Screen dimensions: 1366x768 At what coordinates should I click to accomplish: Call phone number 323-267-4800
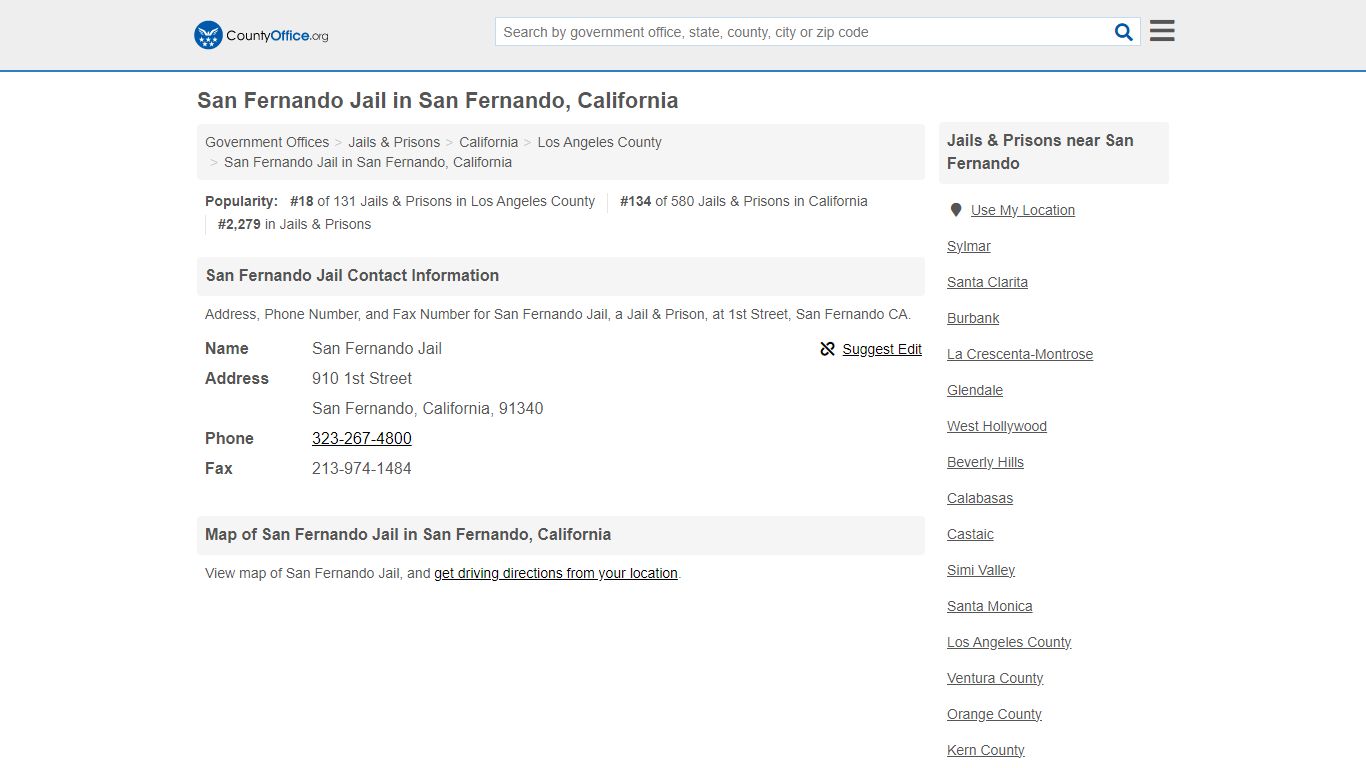coord(362,438)
